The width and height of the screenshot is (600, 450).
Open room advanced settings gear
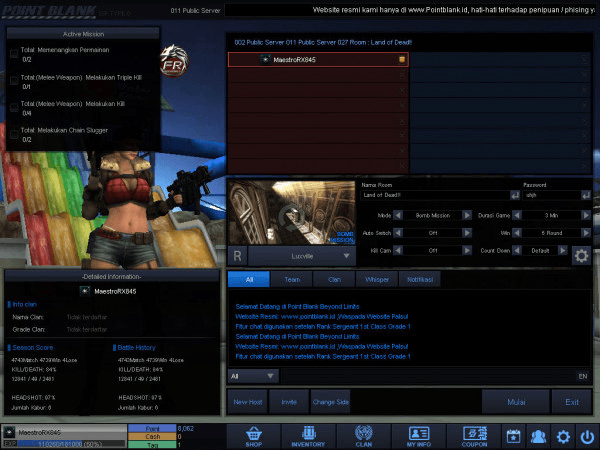coord(581,256)
